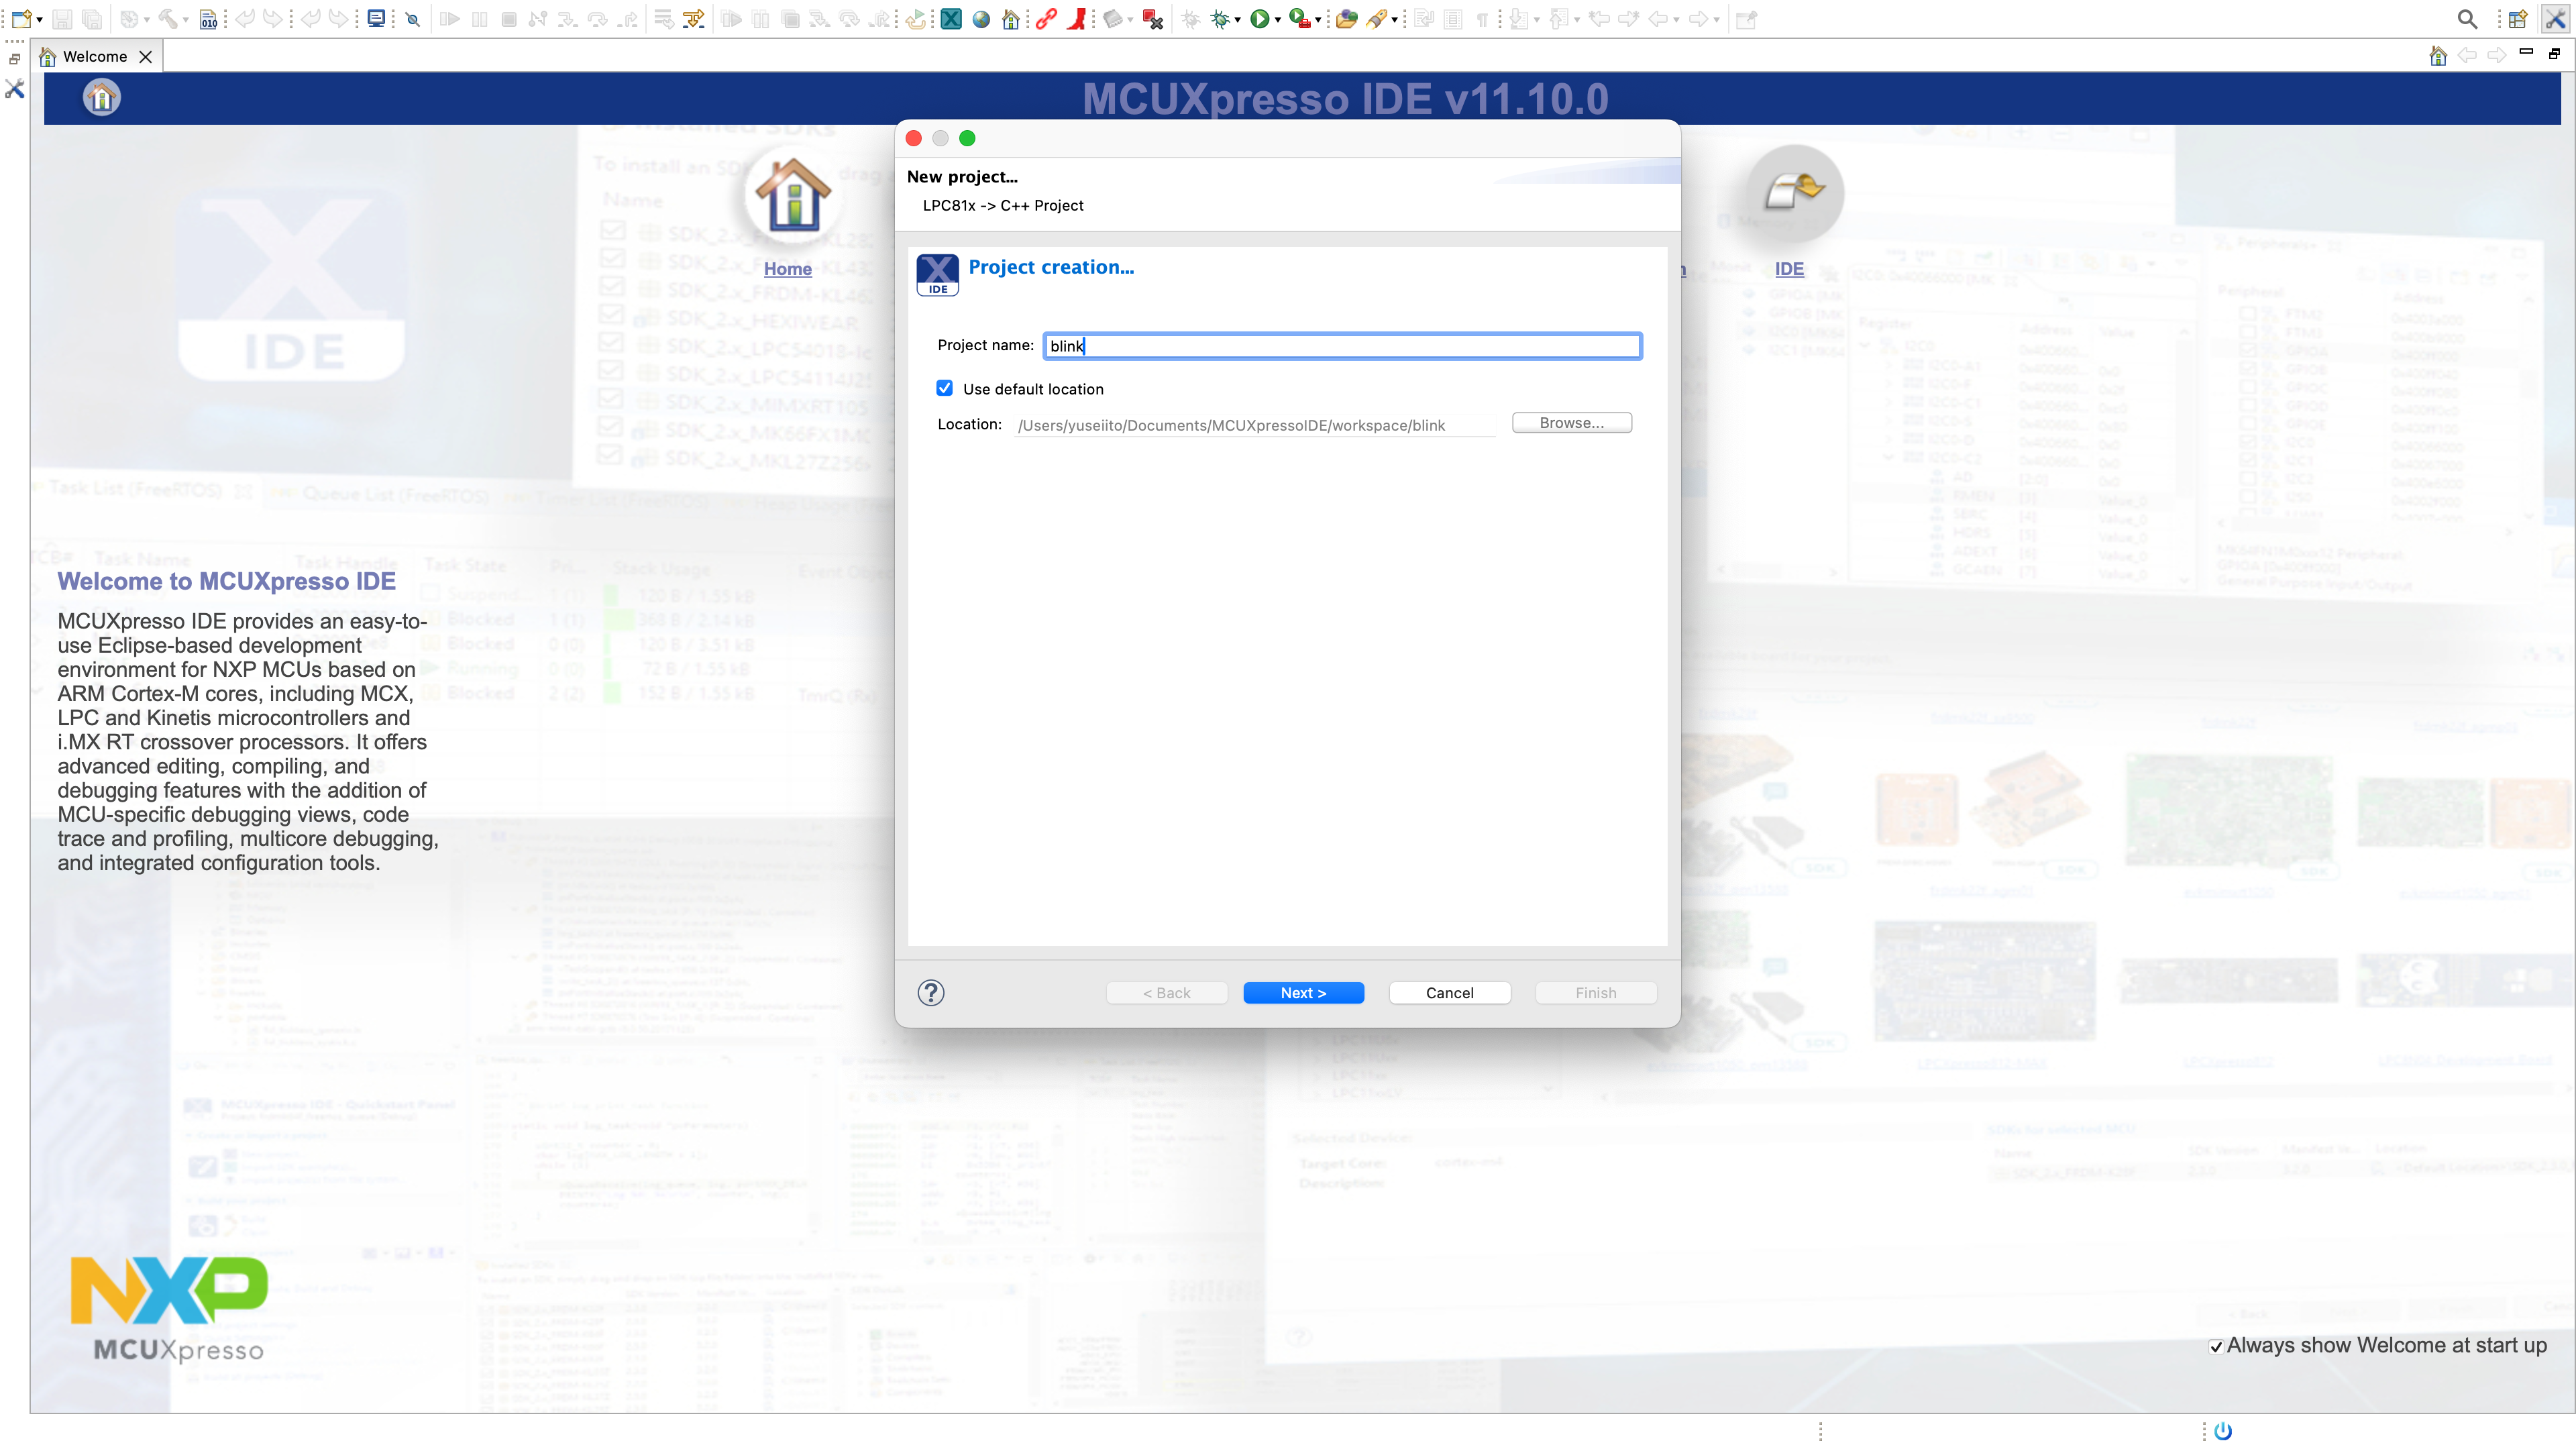2576x1449 pixels.
Task: Expand the Debug button dropdown arrow
Action: (1238, 19)
